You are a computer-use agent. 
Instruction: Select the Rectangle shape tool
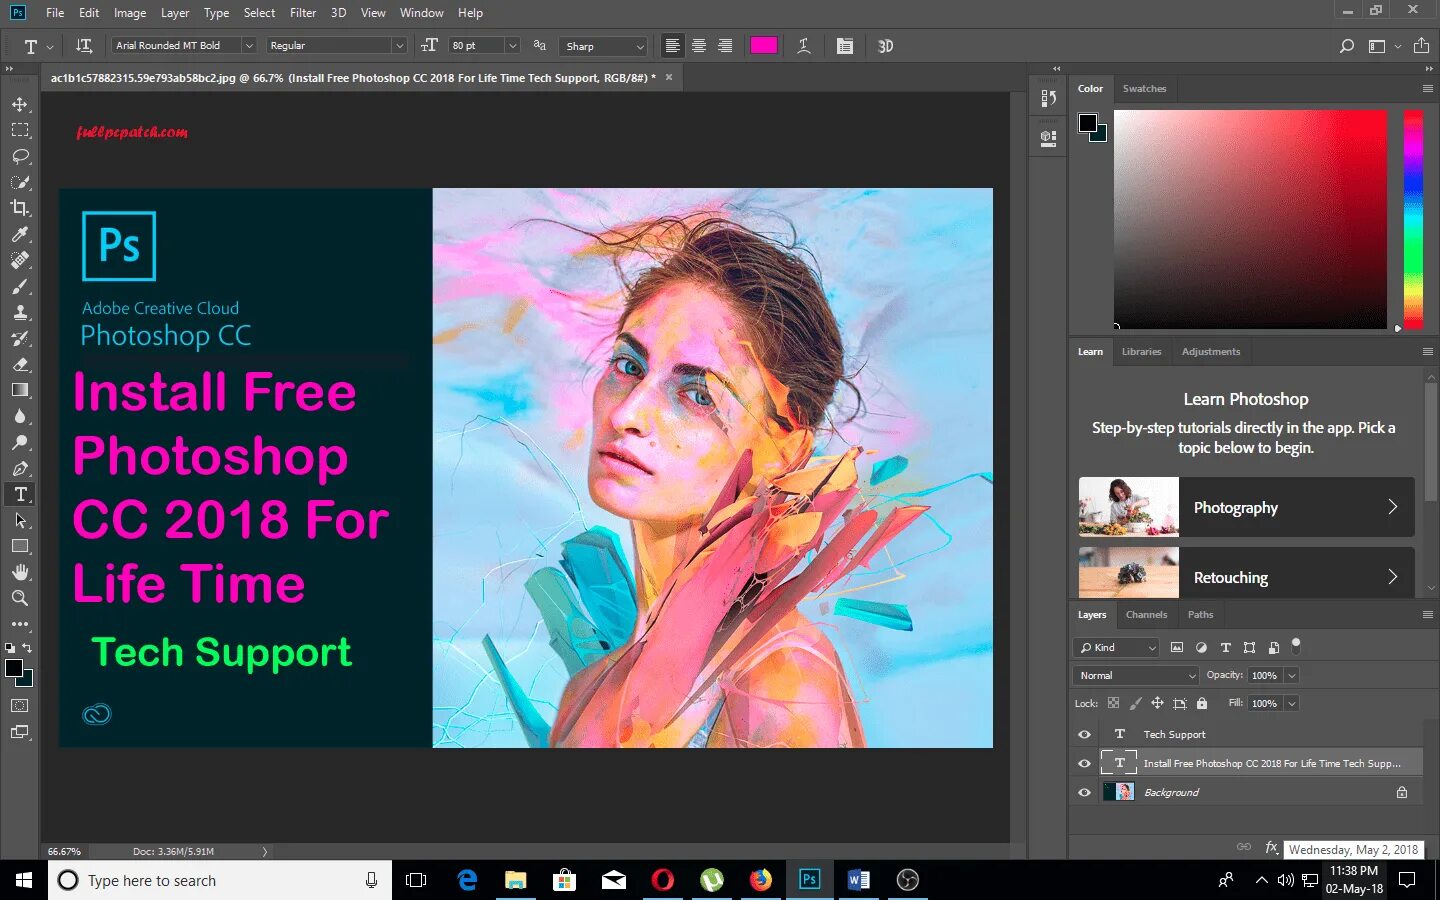click(x=20, y=546)
